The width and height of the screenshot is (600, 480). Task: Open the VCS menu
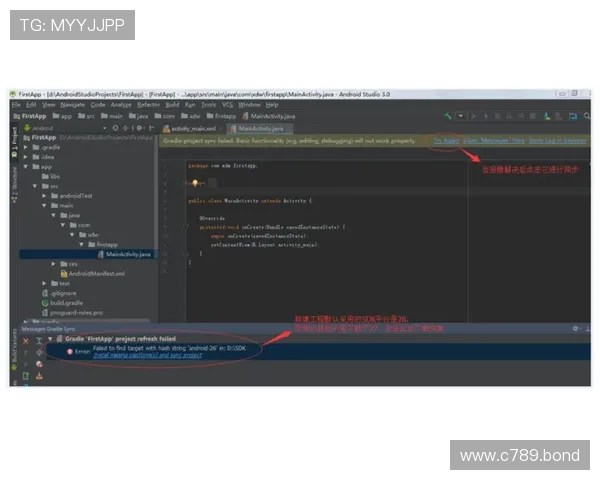pos(227,105)
